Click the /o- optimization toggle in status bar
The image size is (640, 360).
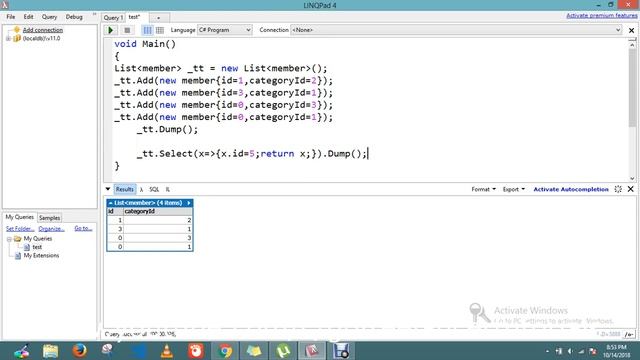[629, 334]
